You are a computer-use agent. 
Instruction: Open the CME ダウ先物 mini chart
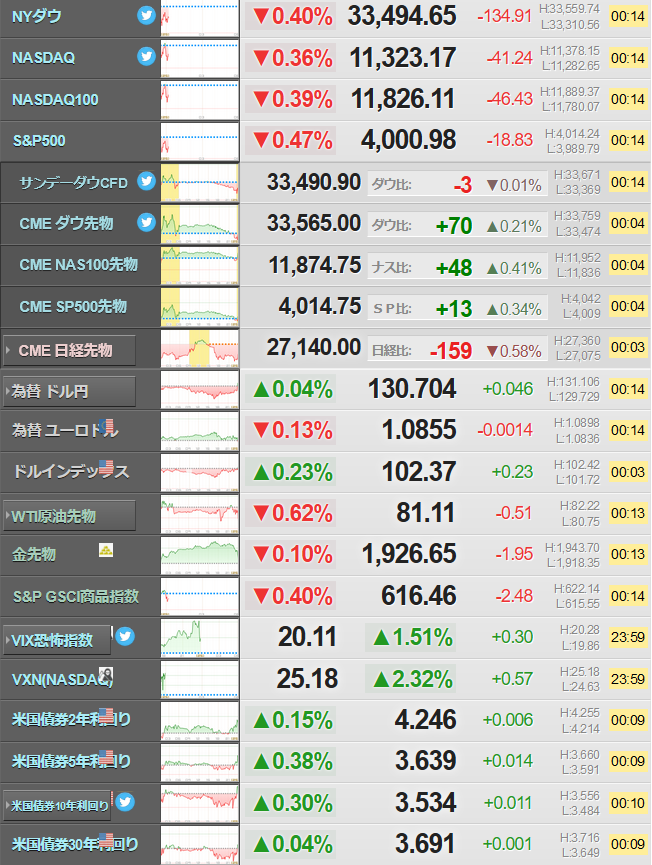pyautogui.click(x=200, y=224)
